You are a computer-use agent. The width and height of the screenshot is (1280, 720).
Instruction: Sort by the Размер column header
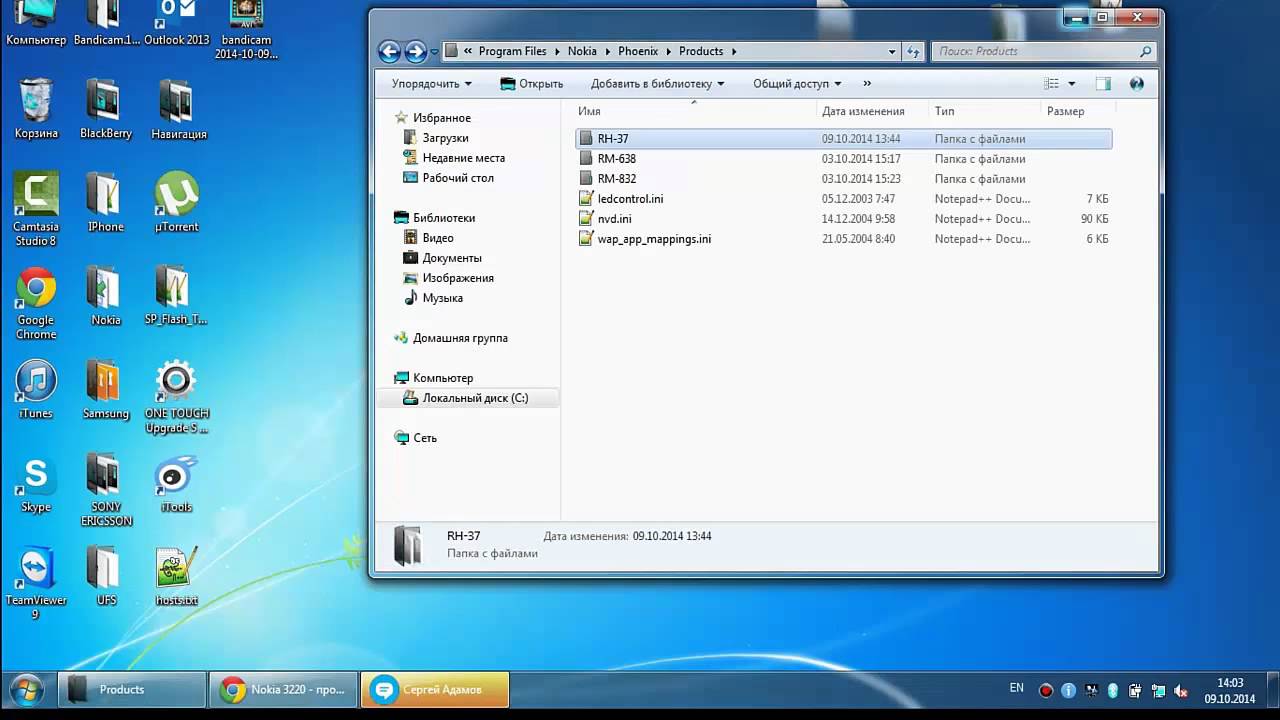[1077, 111]
